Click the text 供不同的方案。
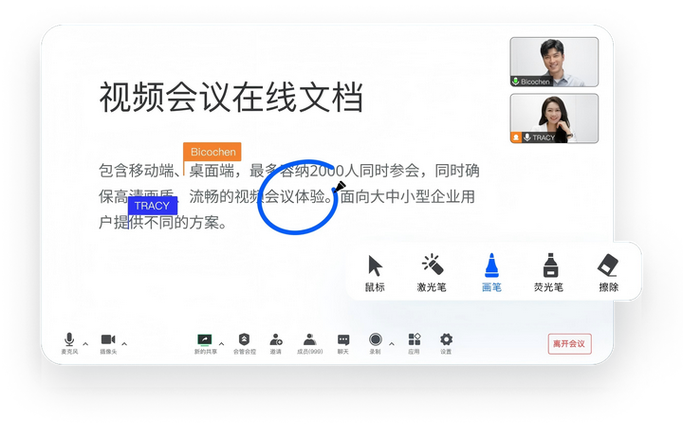683x439 pixels. click(x=178, y=223)
